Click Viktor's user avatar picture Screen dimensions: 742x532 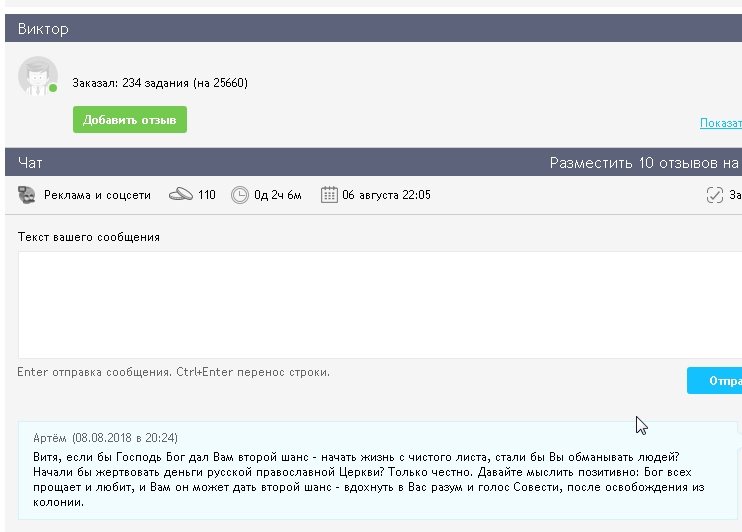point(38,76)
